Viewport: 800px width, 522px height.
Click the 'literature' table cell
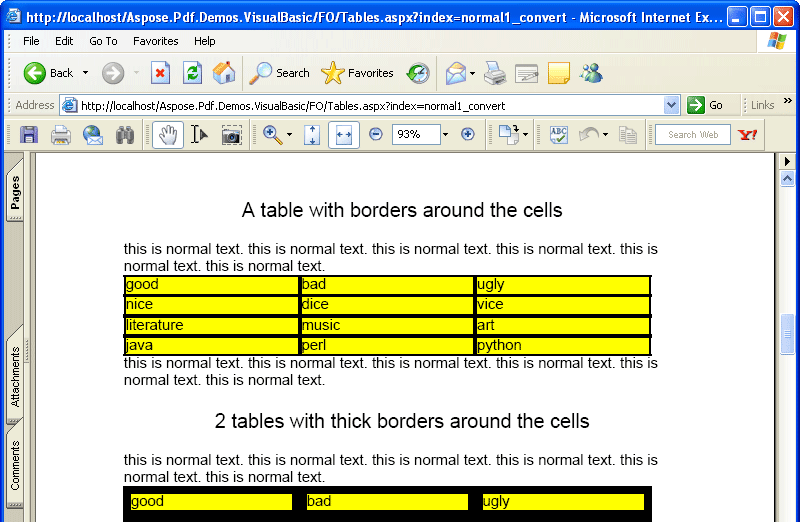(x=211, y=326)
